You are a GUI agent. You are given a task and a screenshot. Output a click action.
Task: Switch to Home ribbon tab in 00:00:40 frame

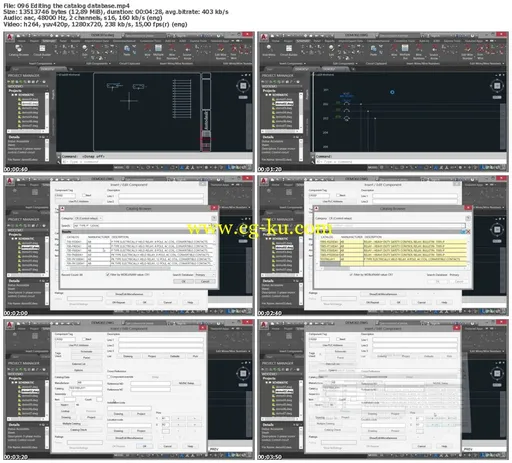coord(21,41)
